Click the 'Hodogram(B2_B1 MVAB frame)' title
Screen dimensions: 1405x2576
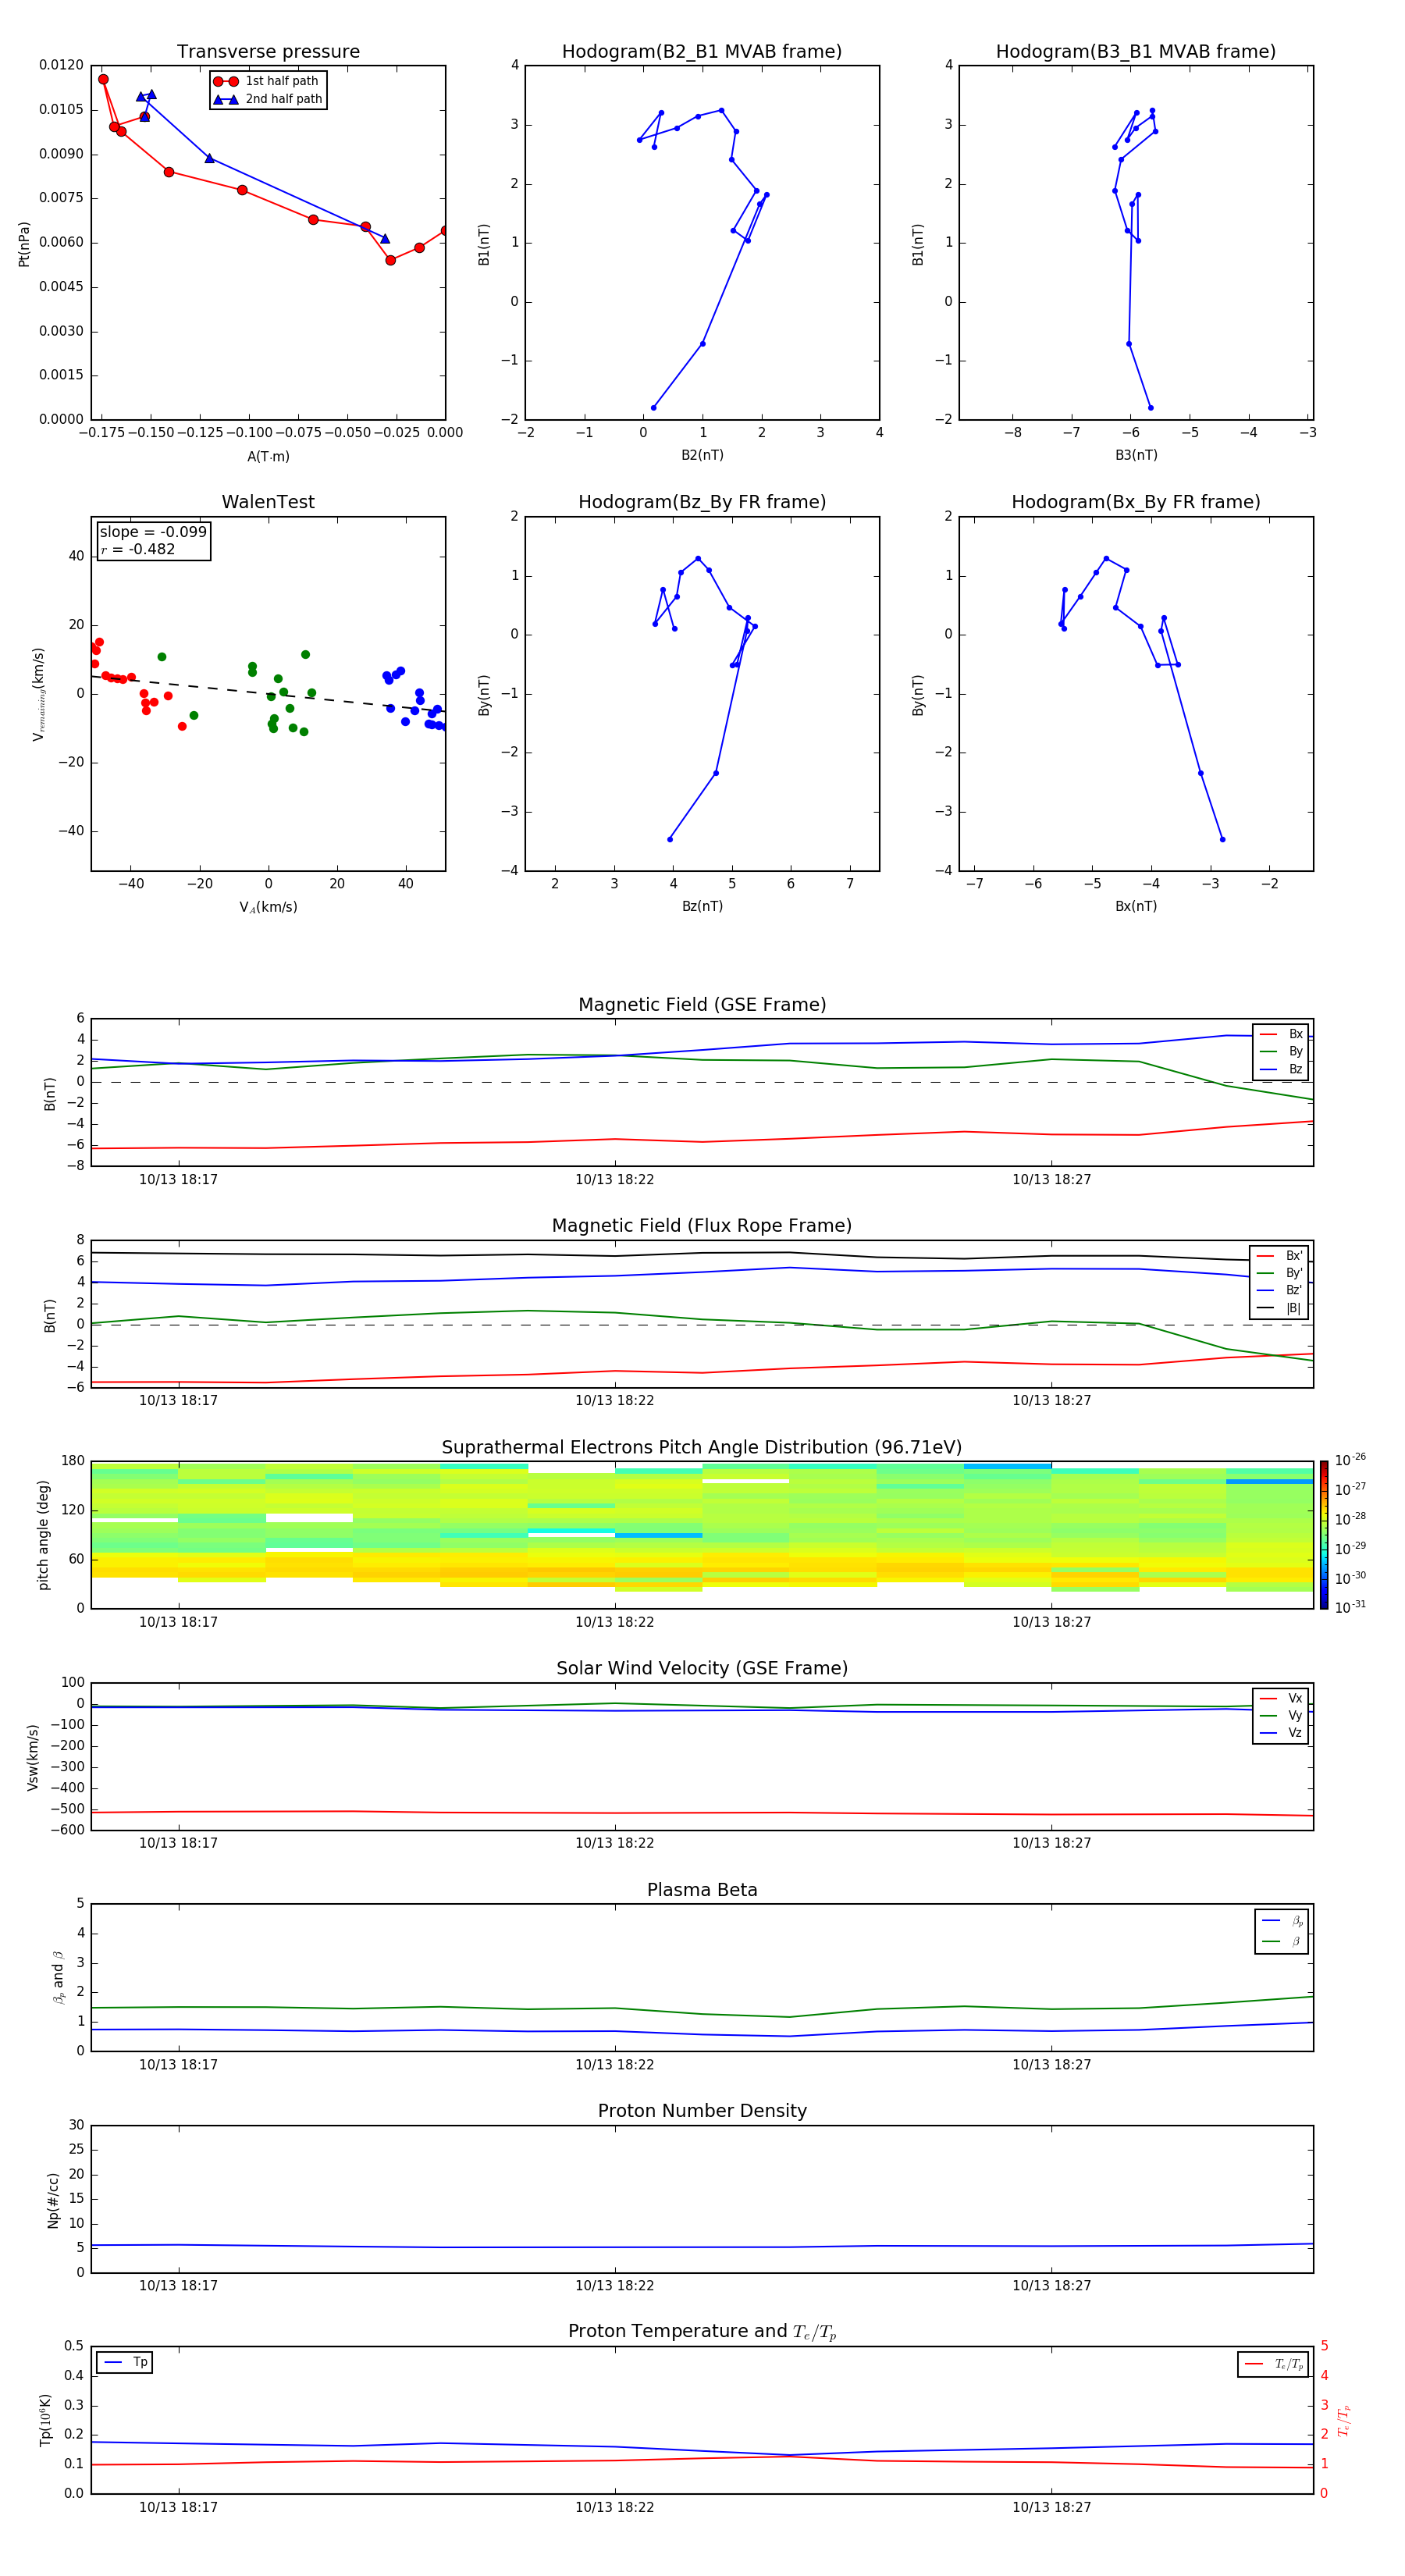[702, 51]
